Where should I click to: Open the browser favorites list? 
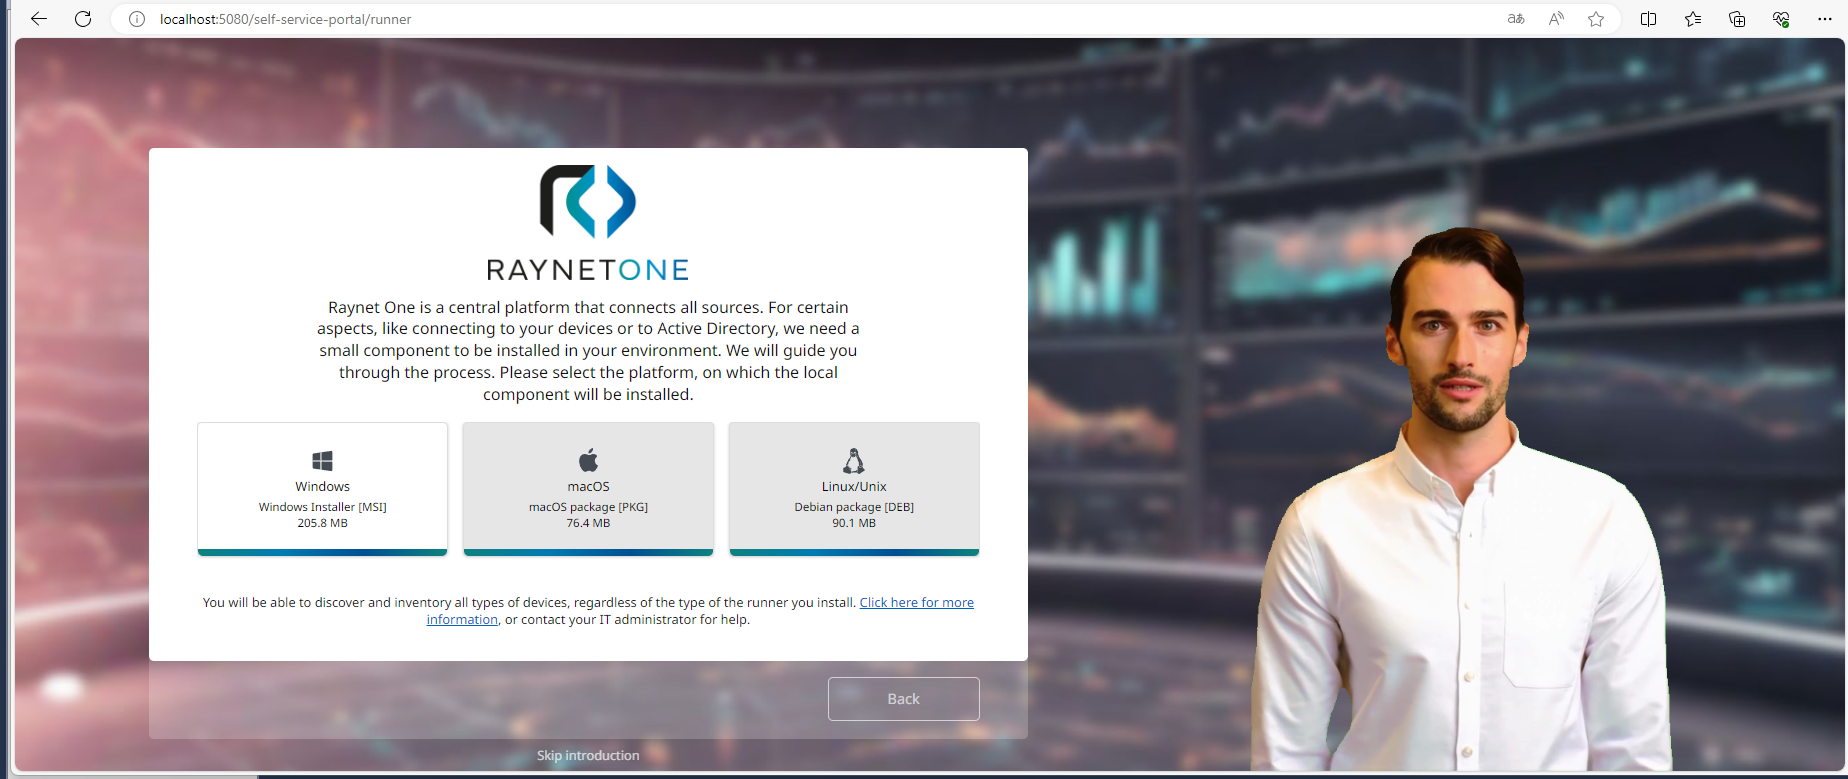point(1693,19)
